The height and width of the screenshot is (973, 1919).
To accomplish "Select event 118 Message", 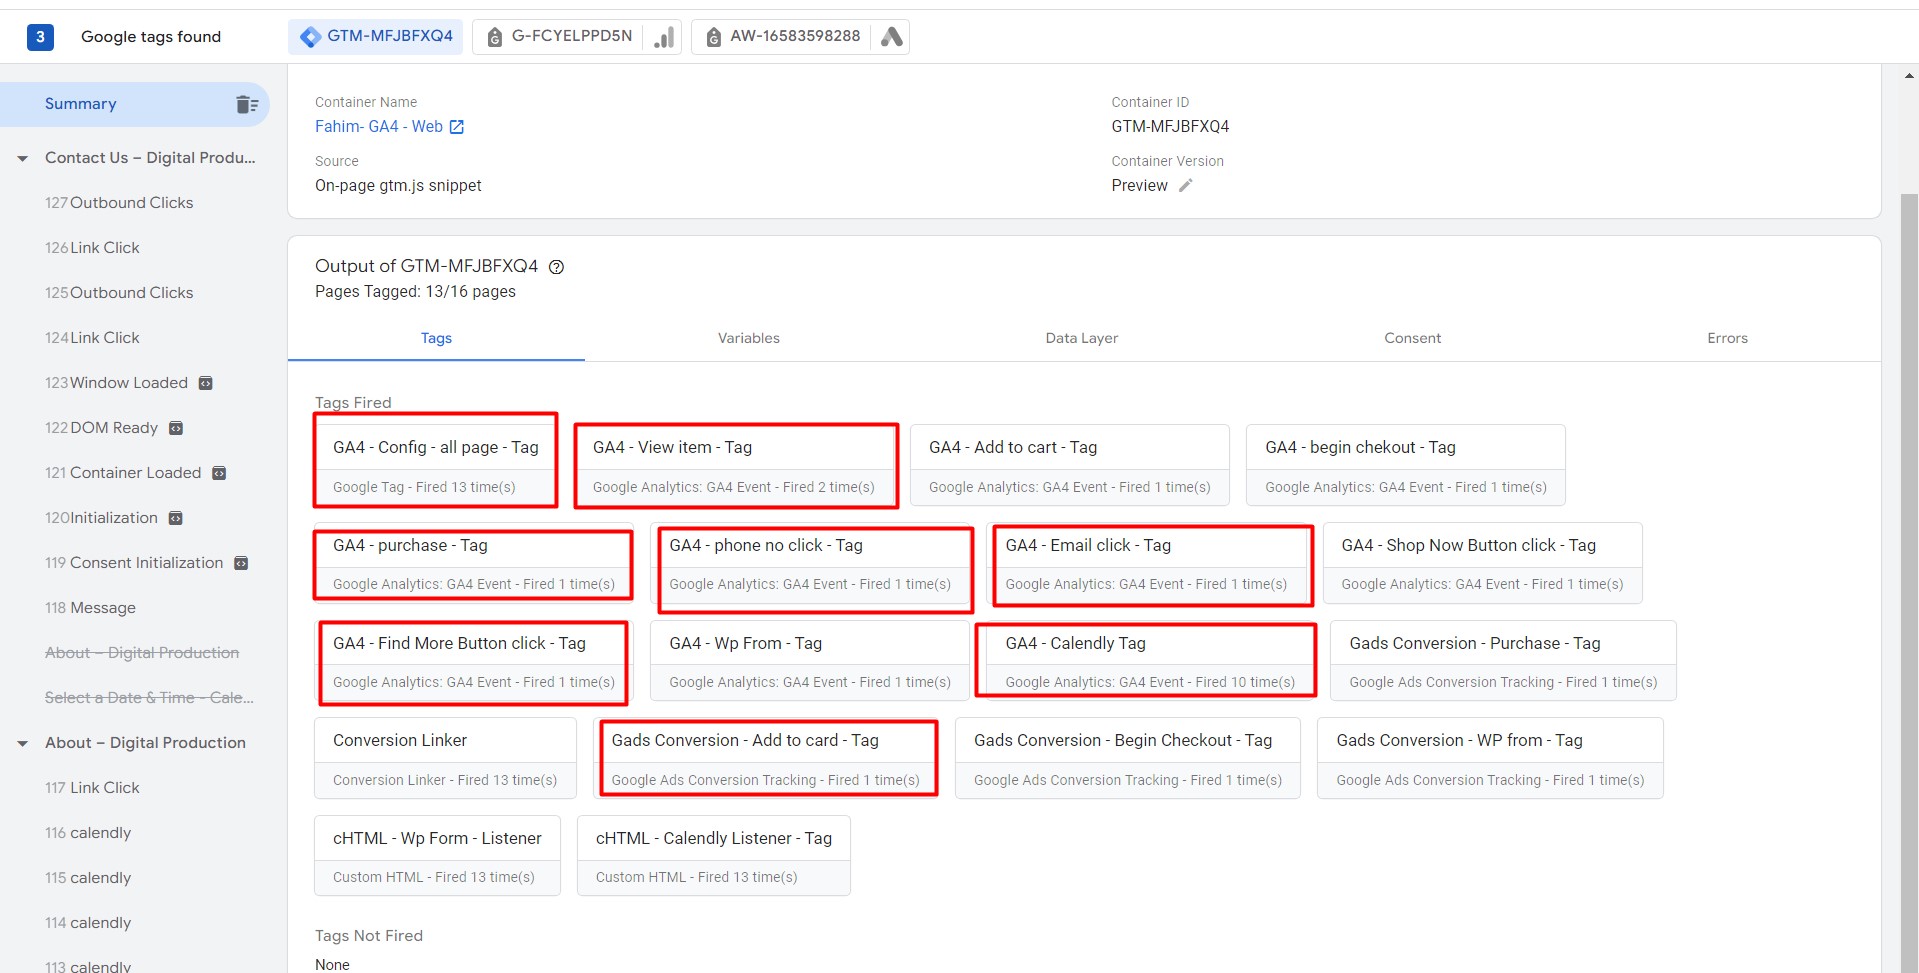I will tap(90, 608).
